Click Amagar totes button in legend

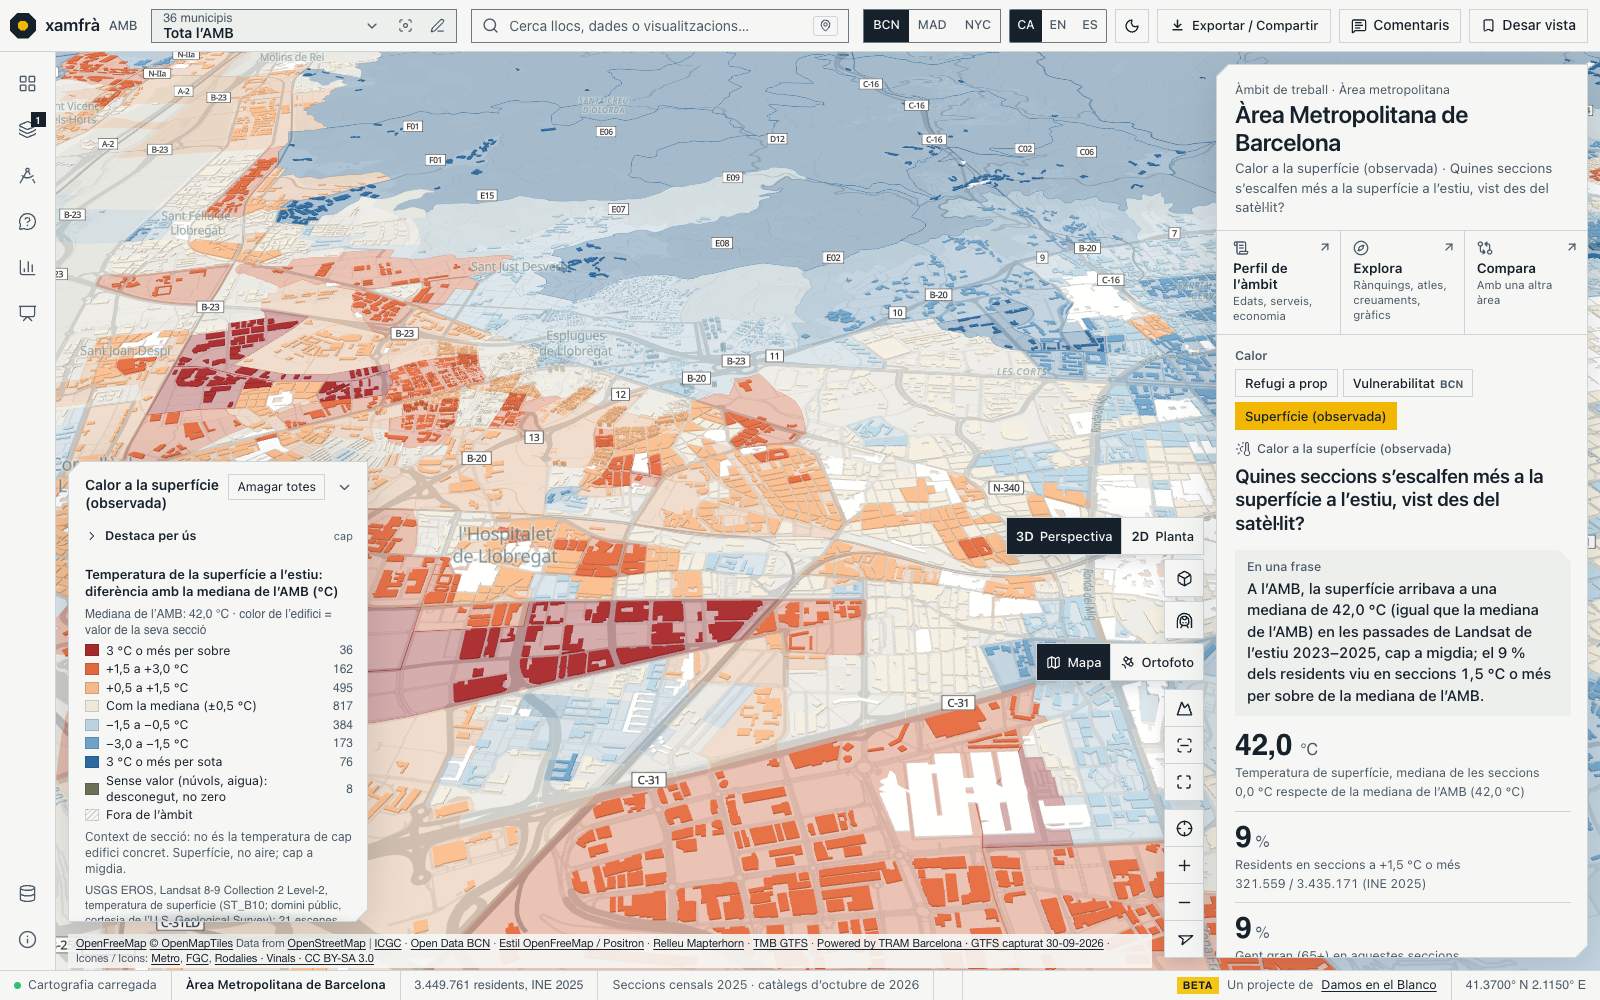pos(276,487)
